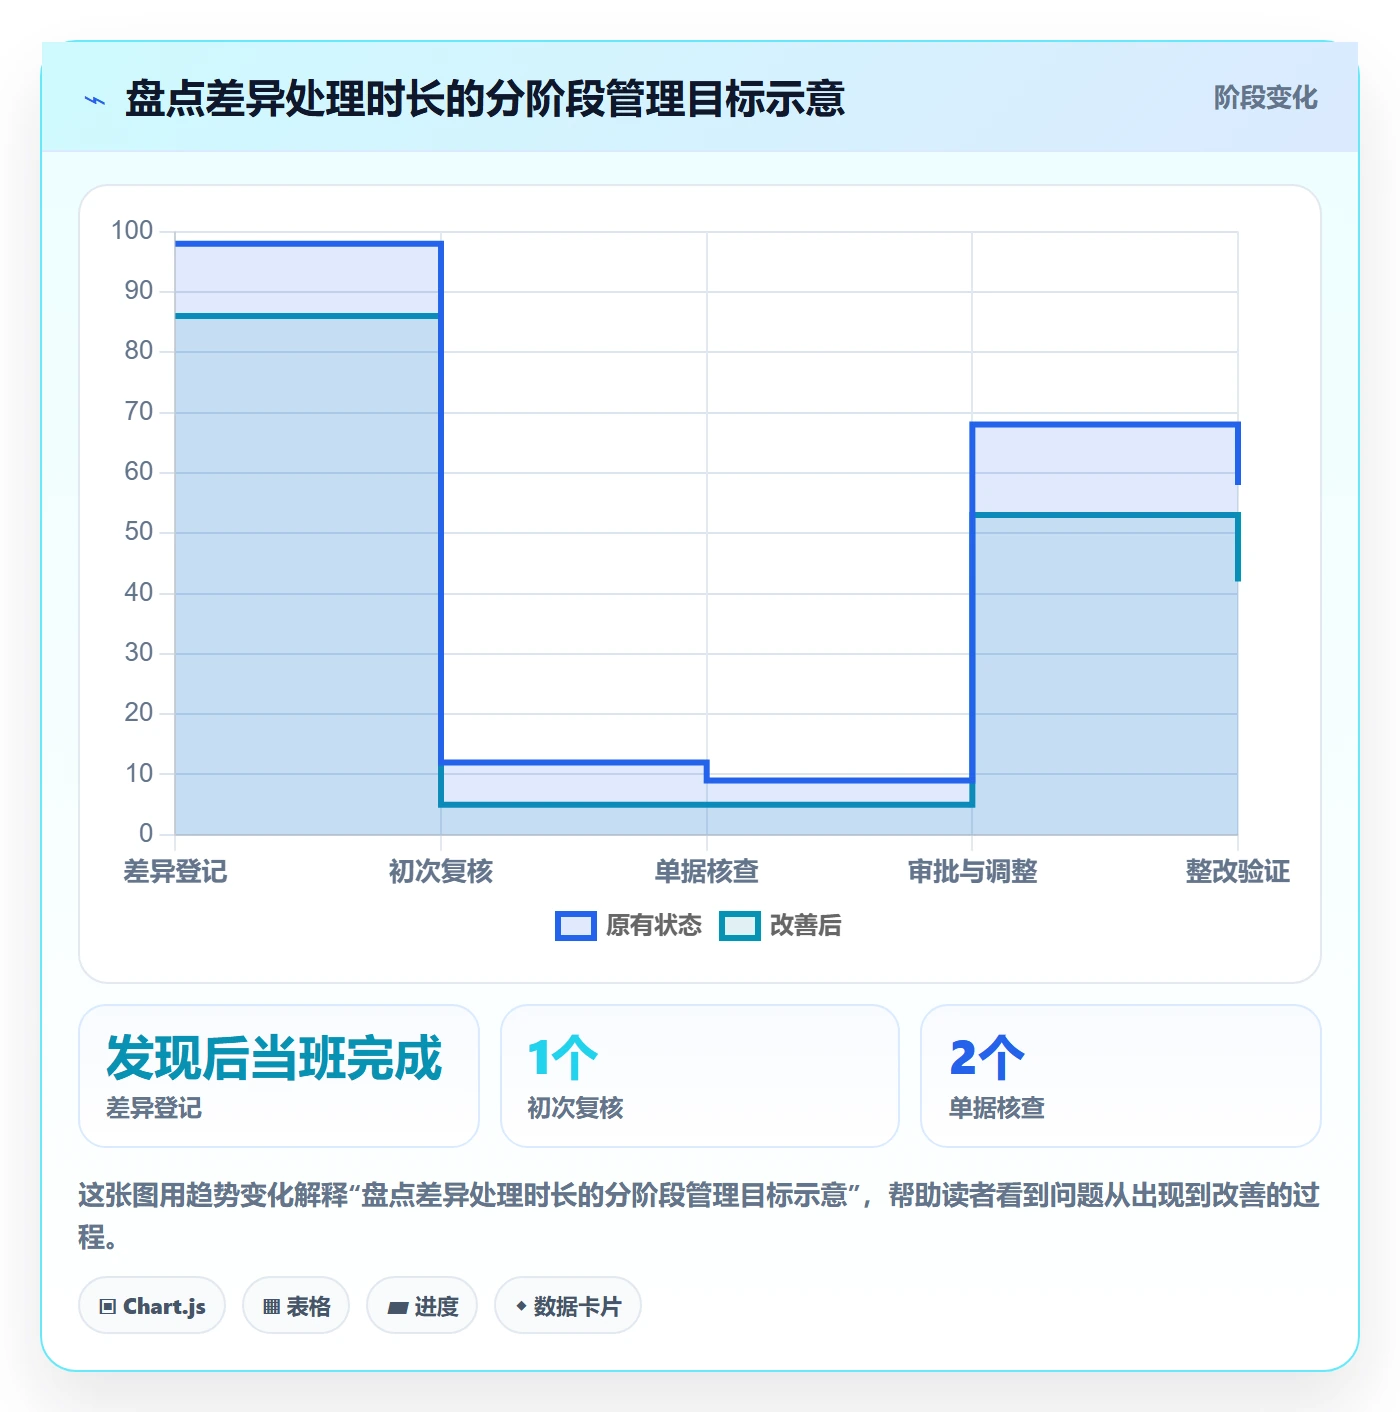Click the 表格 tag chip
Screen dimensions: 1400x1412
[x=296, y=1305]
